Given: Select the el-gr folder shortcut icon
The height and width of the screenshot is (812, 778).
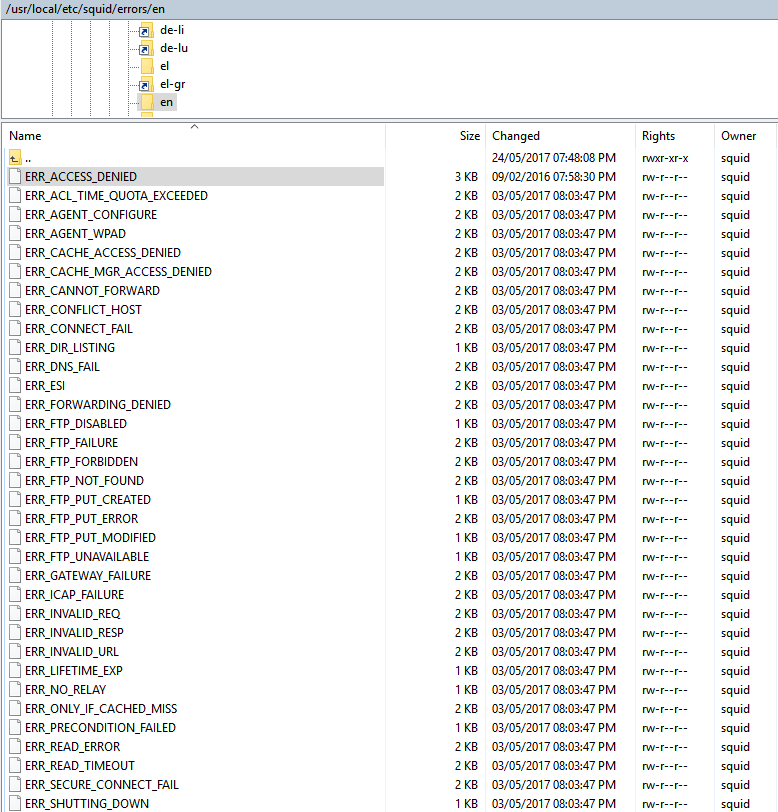Looking at the screenshot, I should pyautogui.click(x=146, y=84).
